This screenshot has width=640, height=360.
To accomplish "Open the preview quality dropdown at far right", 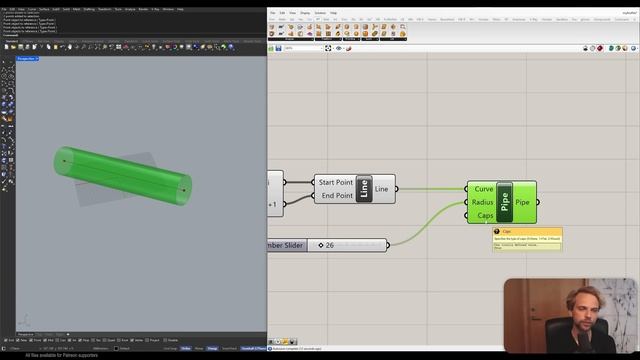I will pos(638,49).
